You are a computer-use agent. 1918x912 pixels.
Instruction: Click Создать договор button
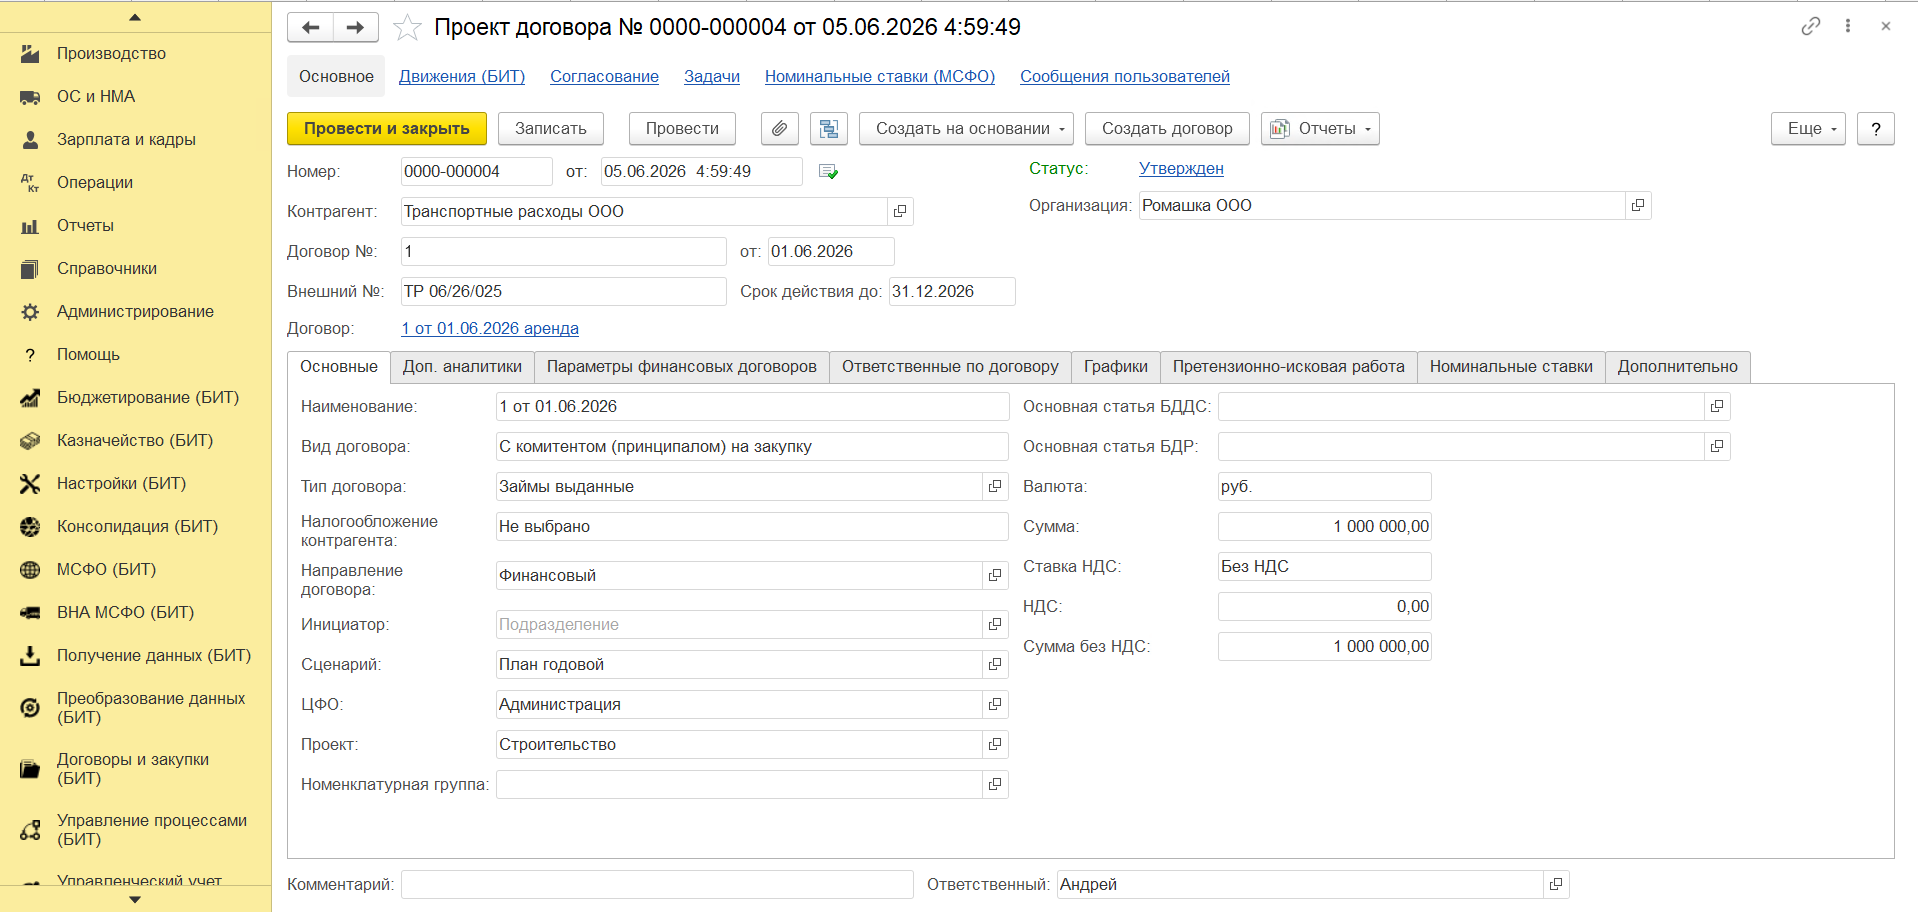tap(1167, 128)
